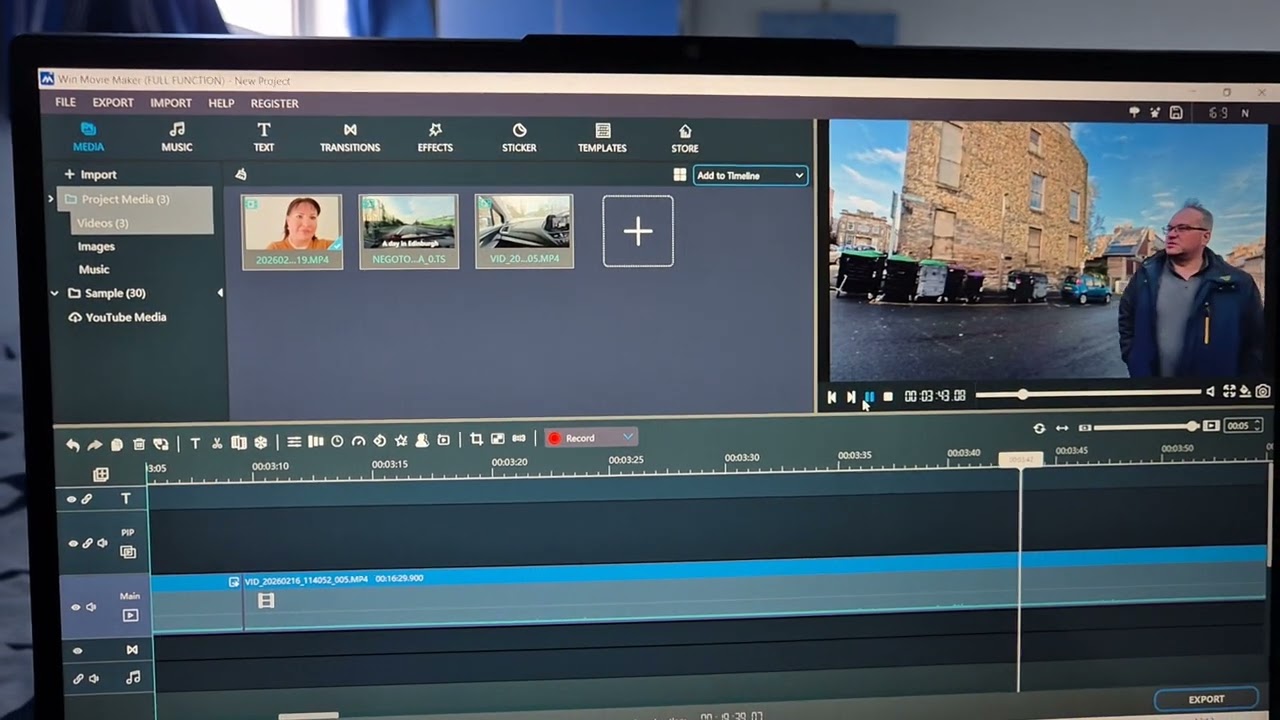Delete selected clip with trash icon
Screen dimensions: 1280x720
(x=139, y=444)
